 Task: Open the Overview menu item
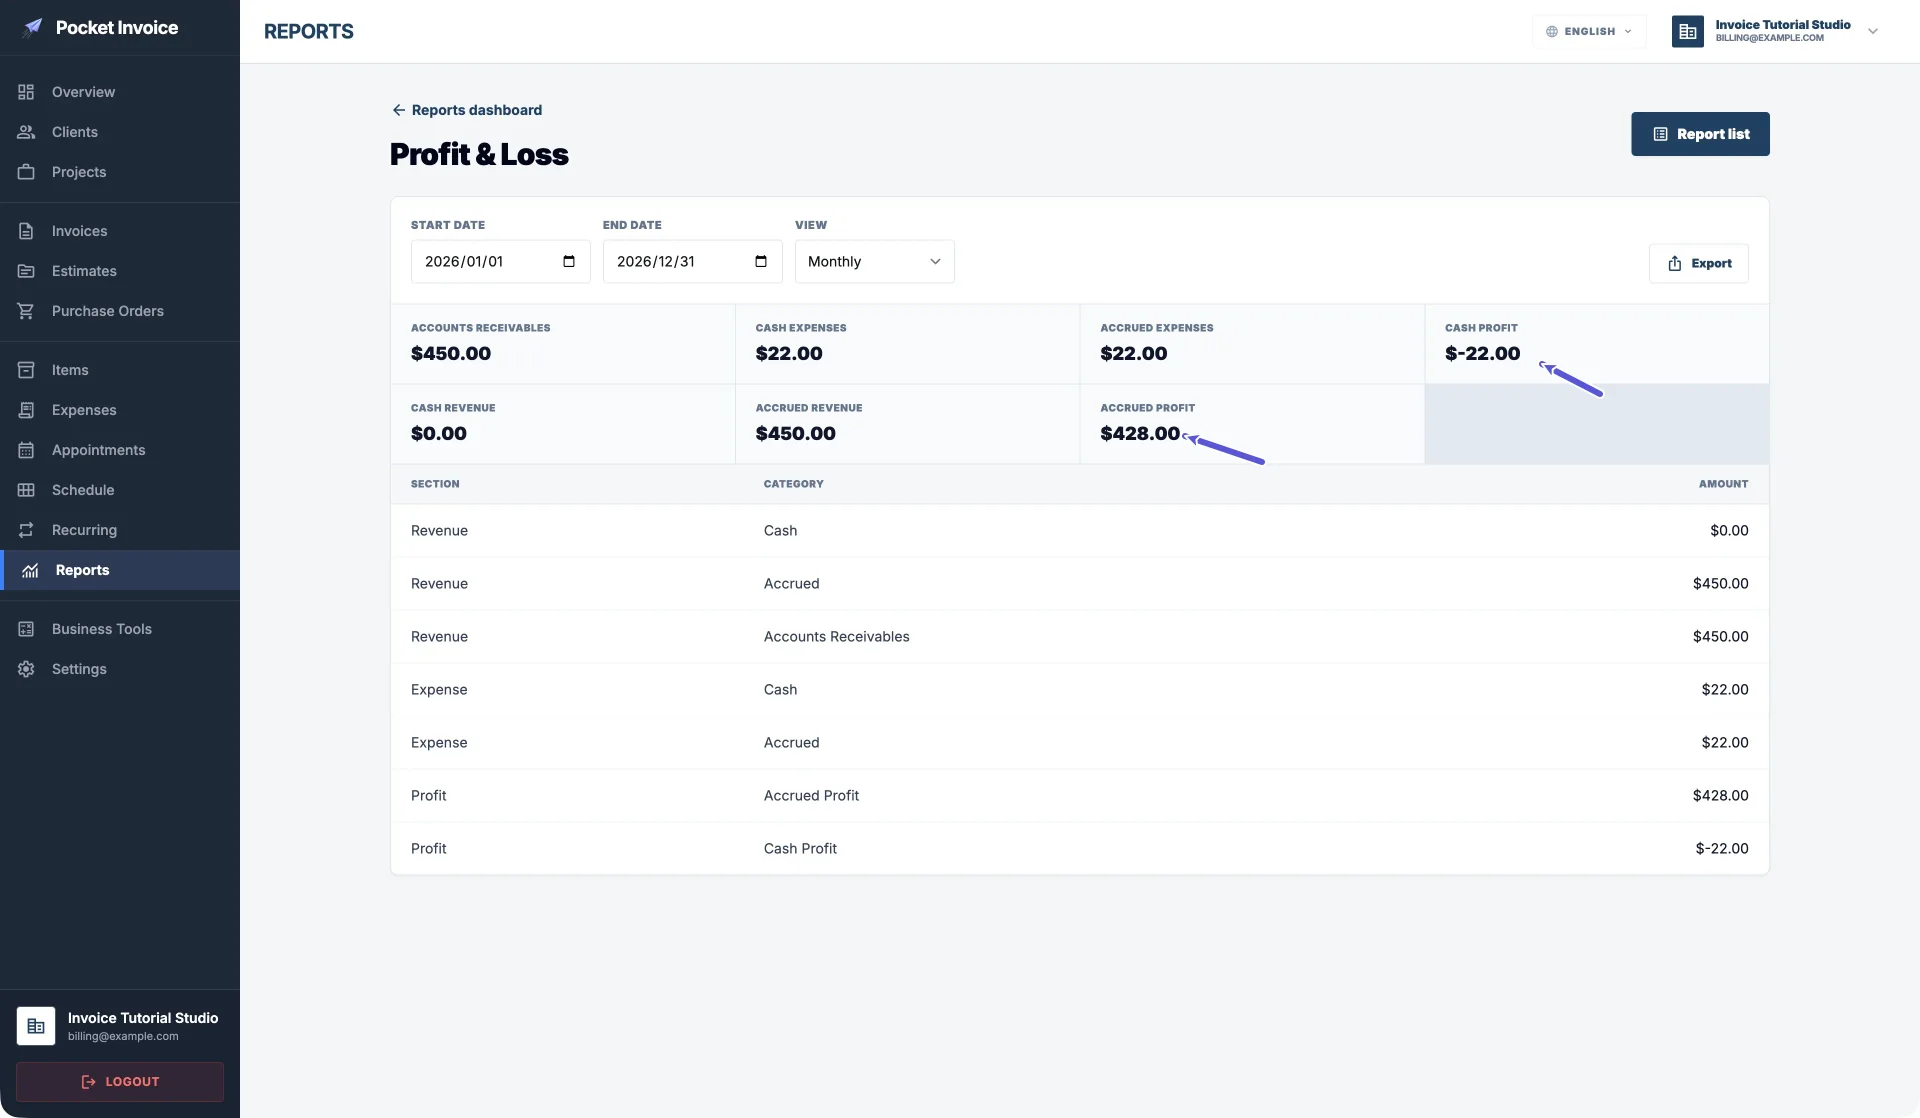(x=120, y=92)
